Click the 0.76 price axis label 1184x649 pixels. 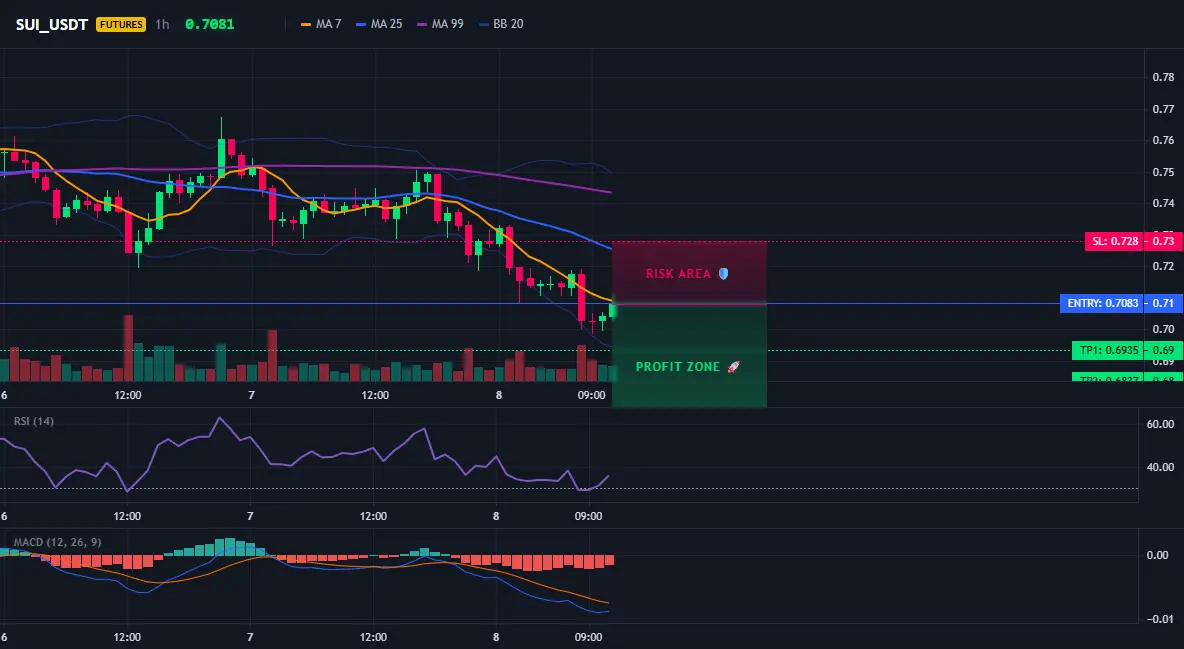1163,141
